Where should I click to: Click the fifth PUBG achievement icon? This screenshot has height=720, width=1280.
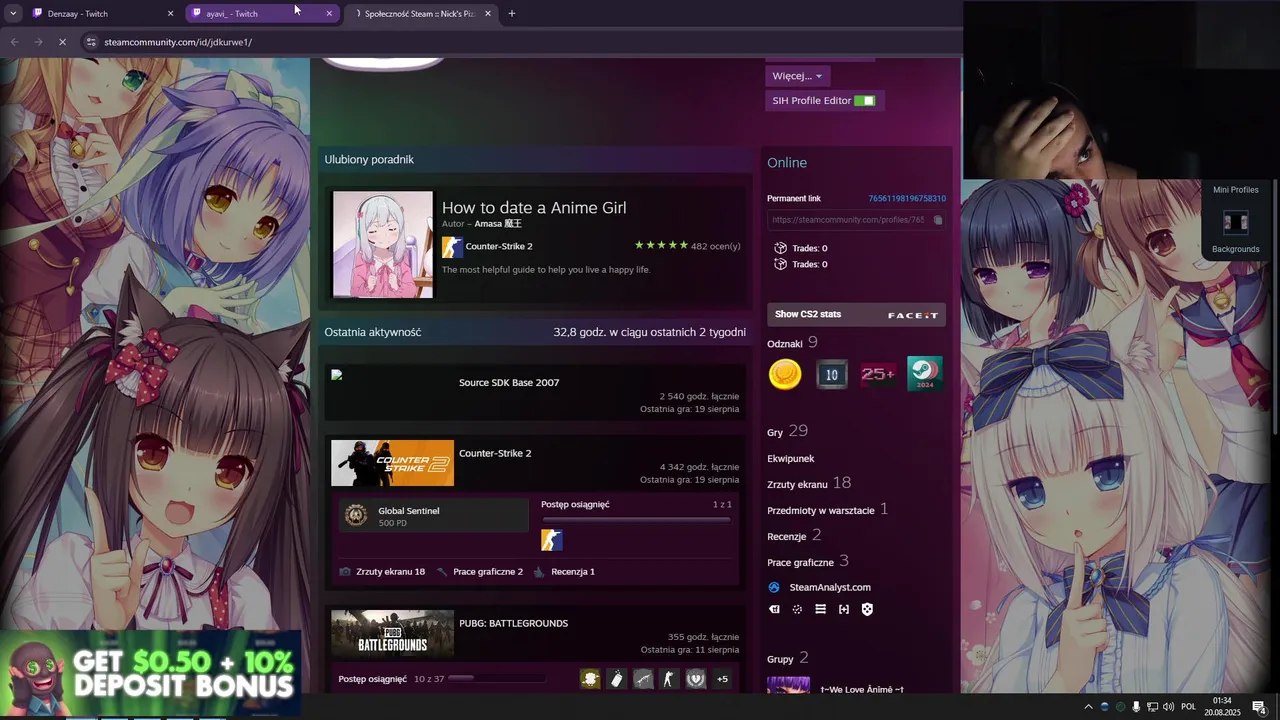coord(696,679)
